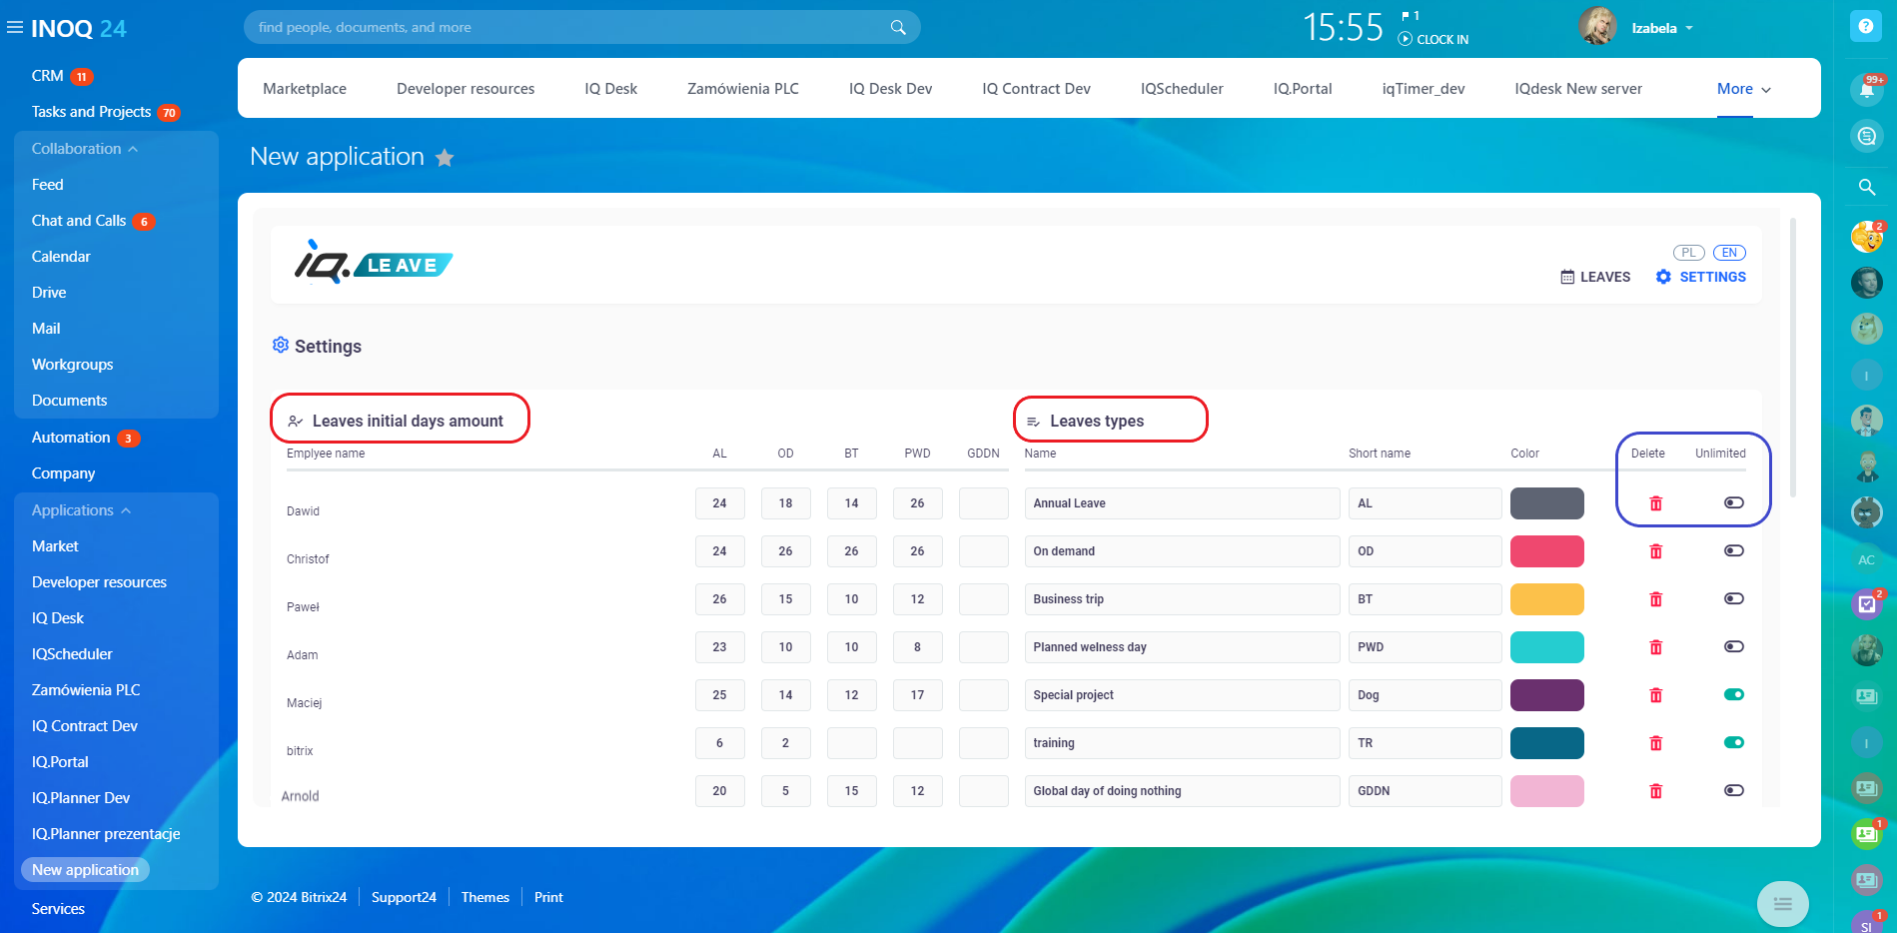Open Izabela user dropdown arrow
The width and height of the screenshot is (1897, 933).
[x=1689, y=28]
